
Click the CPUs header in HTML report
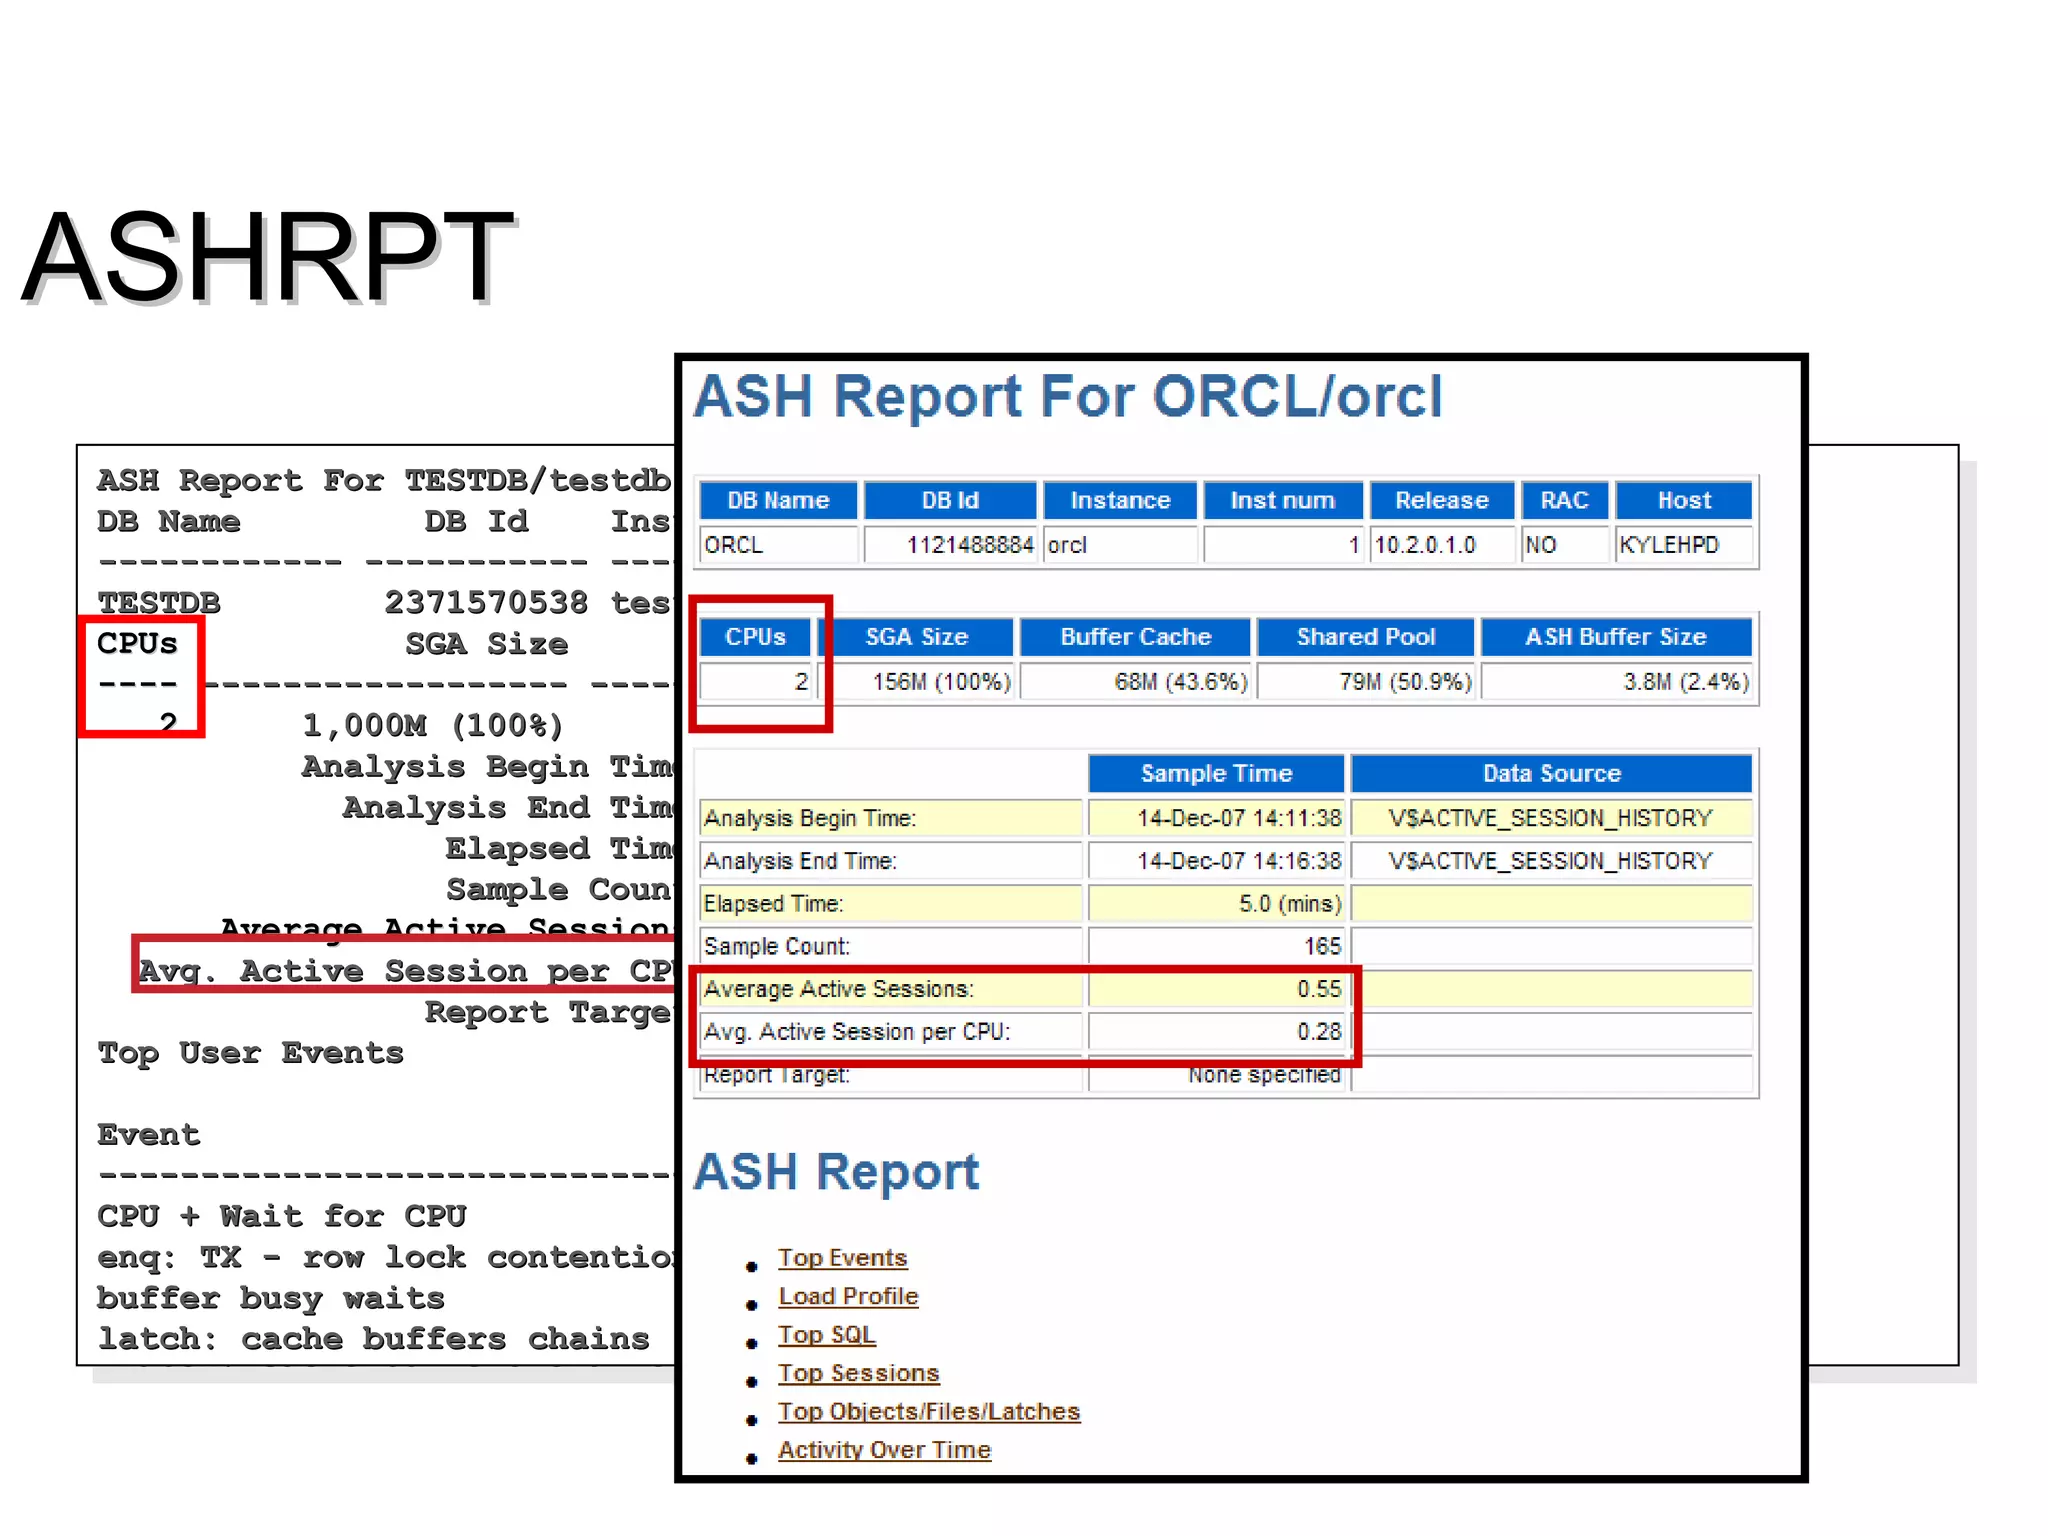pyautogui.click(x=756, y=637)
